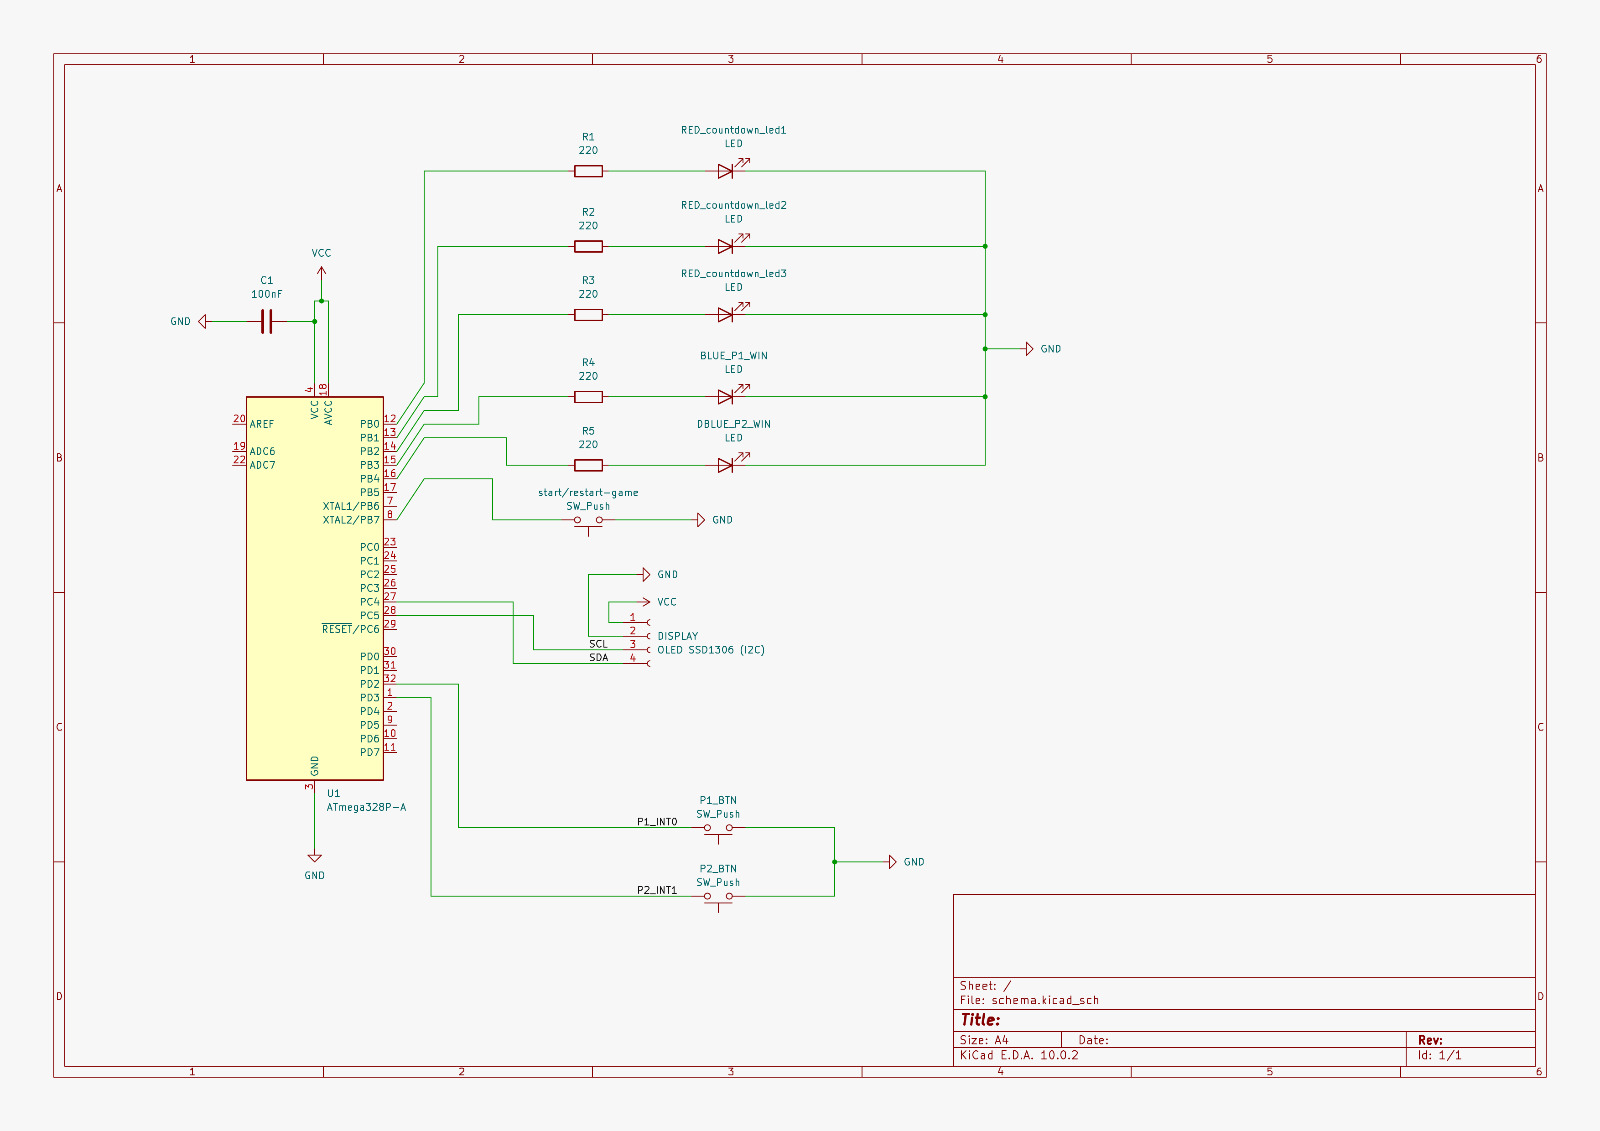Click the P2_BTN reference label
The image size is (1600, 1131).
[718, 869]
